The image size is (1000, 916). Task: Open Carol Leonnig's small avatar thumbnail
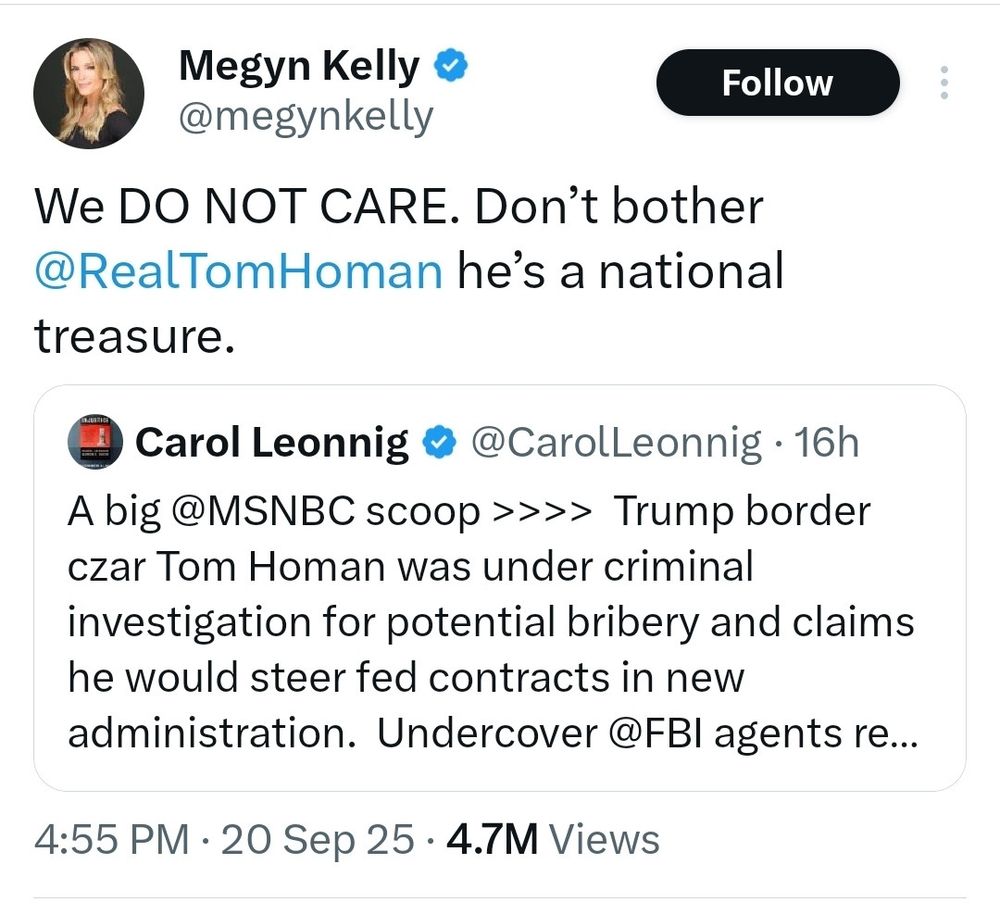94,442
